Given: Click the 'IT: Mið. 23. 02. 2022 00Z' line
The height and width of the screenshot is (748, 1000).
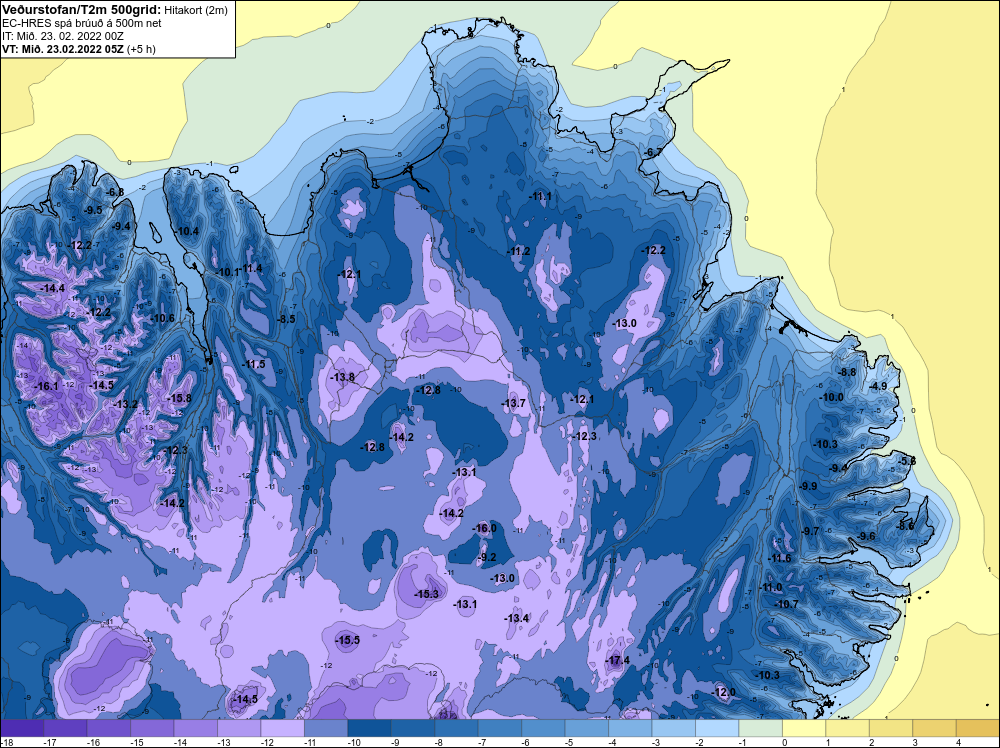Looking at the screenshot, I should 62,36.
